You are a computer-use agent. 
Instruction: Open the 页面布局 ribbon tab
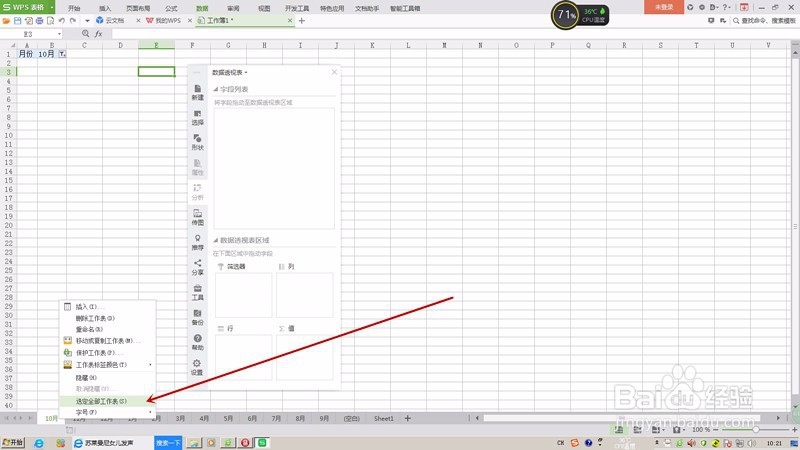[x=138, y=8]
